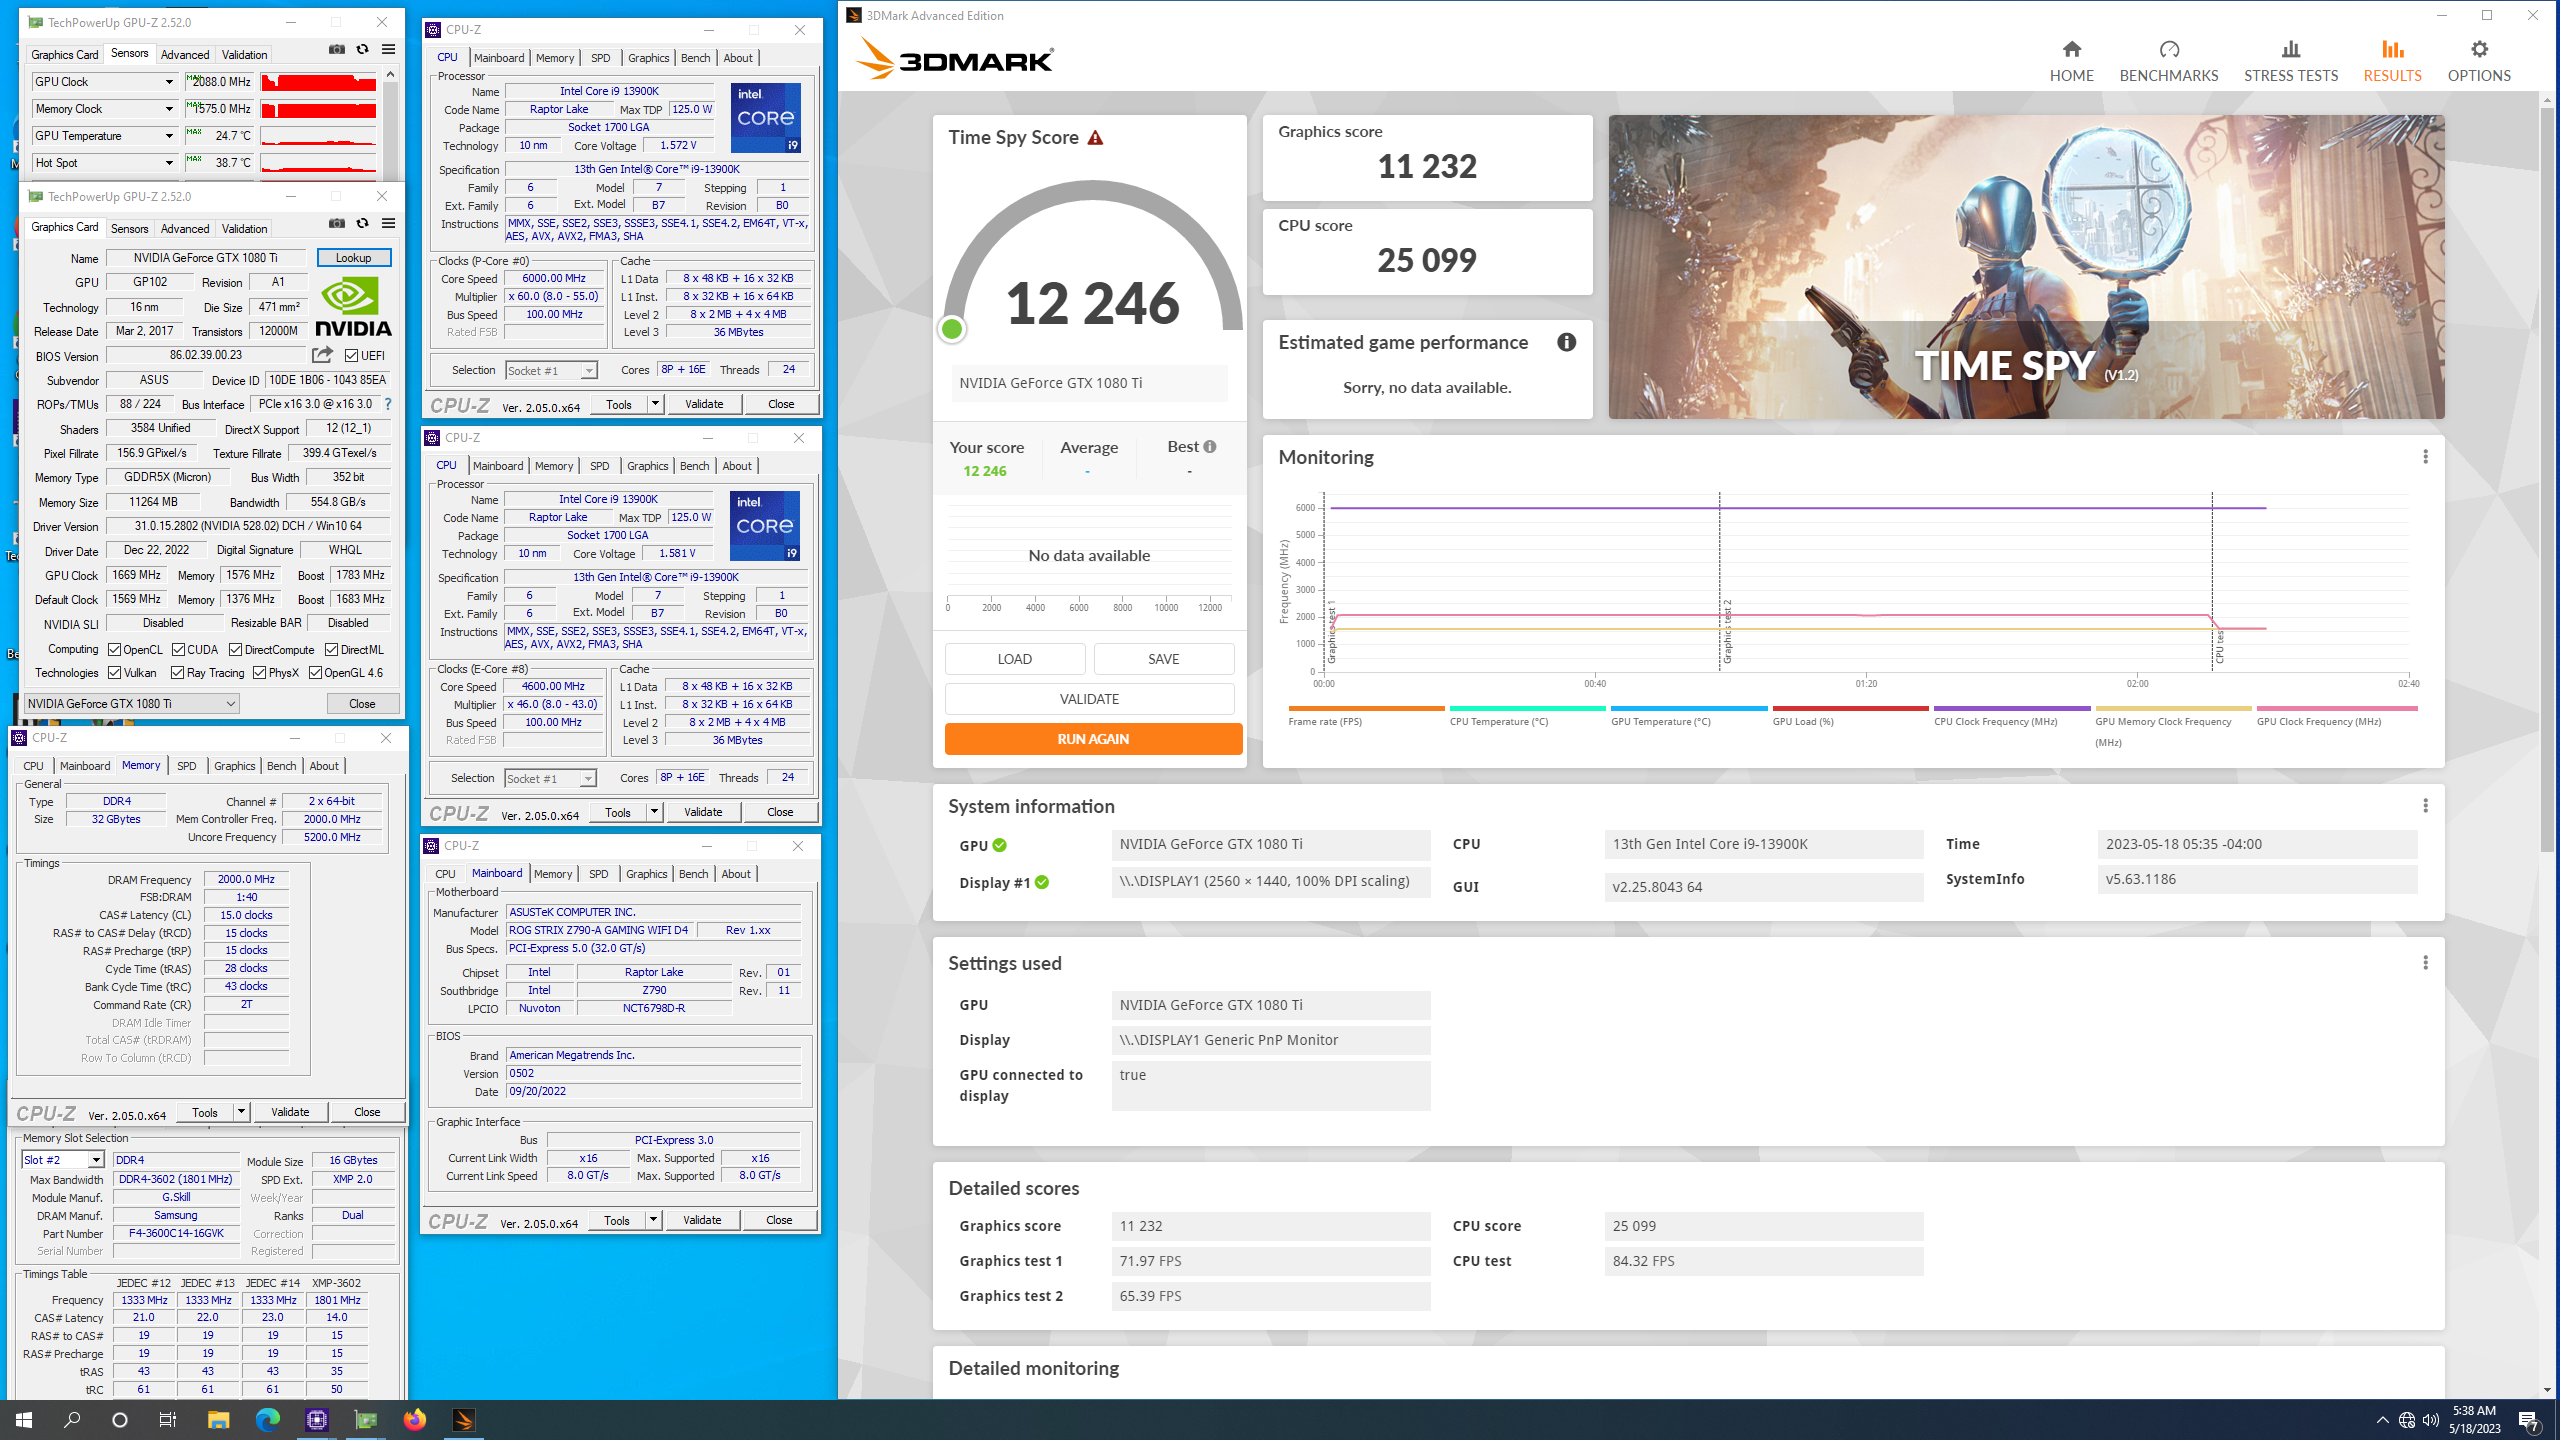Click Time Spy Score warning triangle
Viewport: 2560px width, 1440px height.
point(1096,138)
